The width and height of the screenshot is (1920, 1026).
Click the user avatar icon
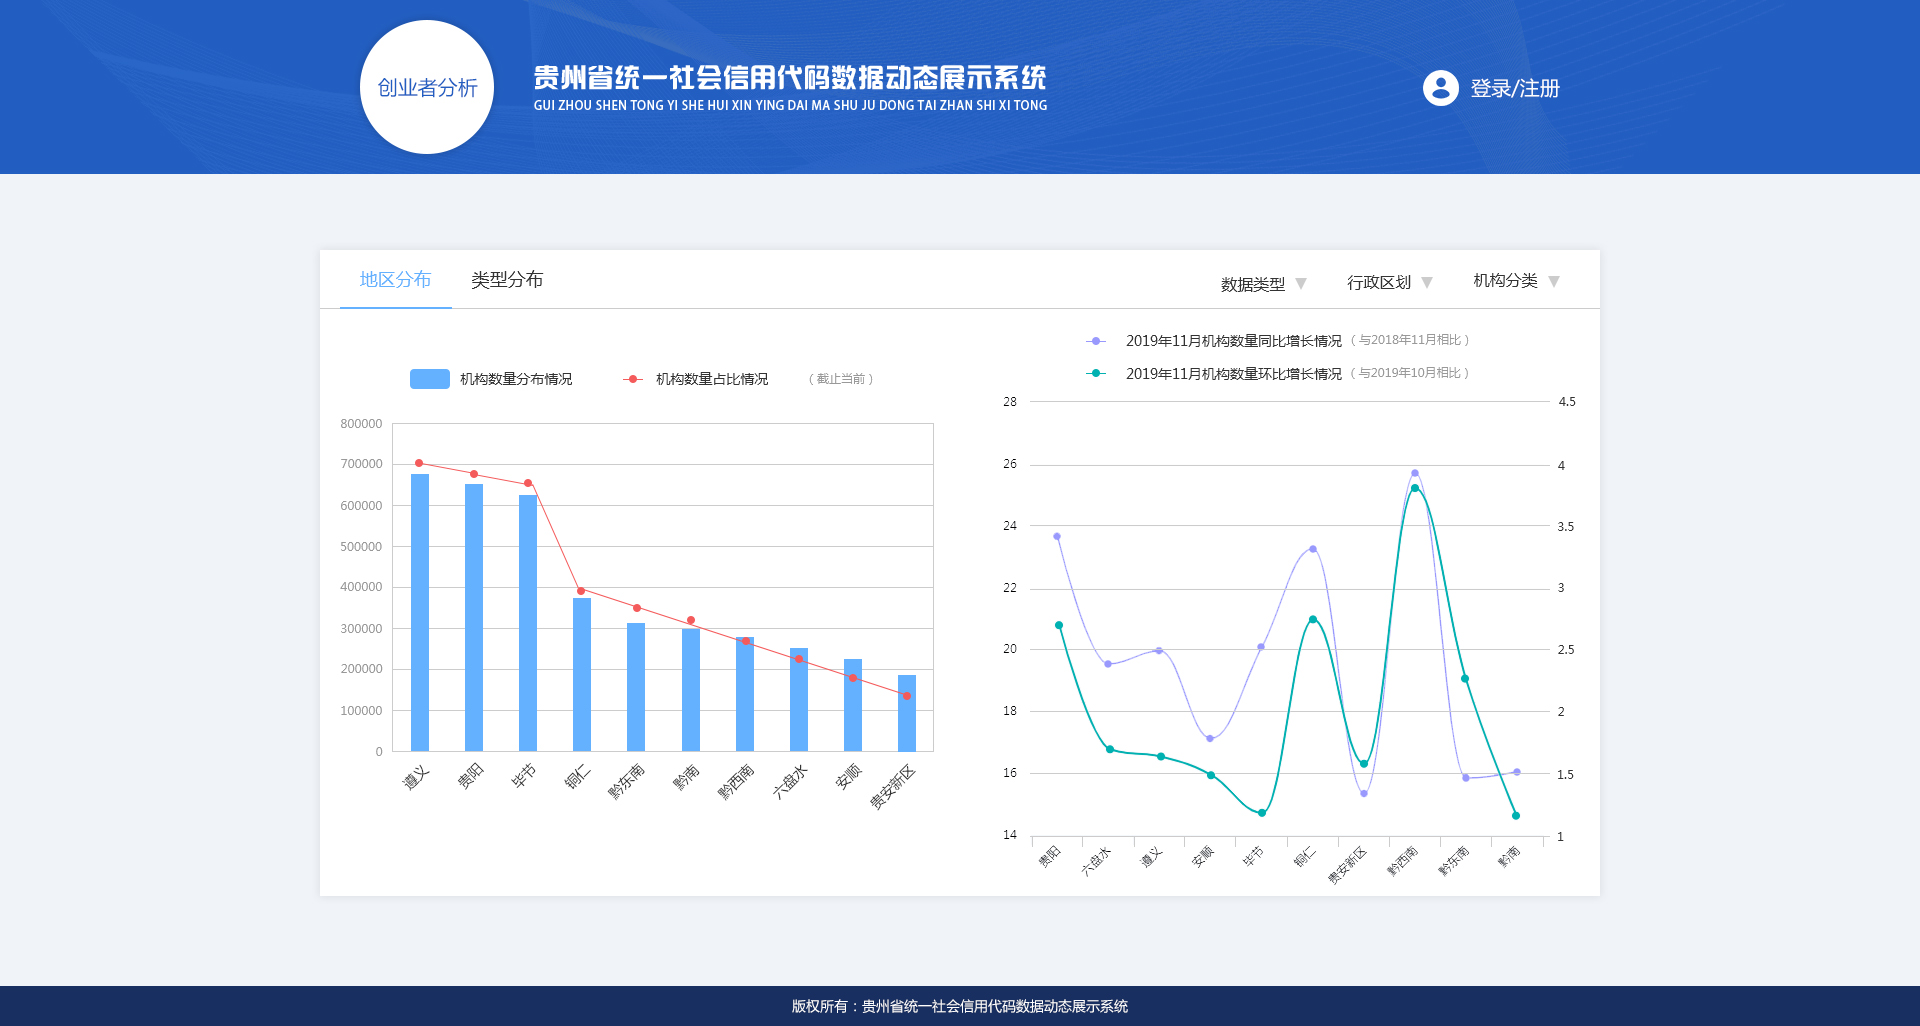click(x=1440, y=88)
